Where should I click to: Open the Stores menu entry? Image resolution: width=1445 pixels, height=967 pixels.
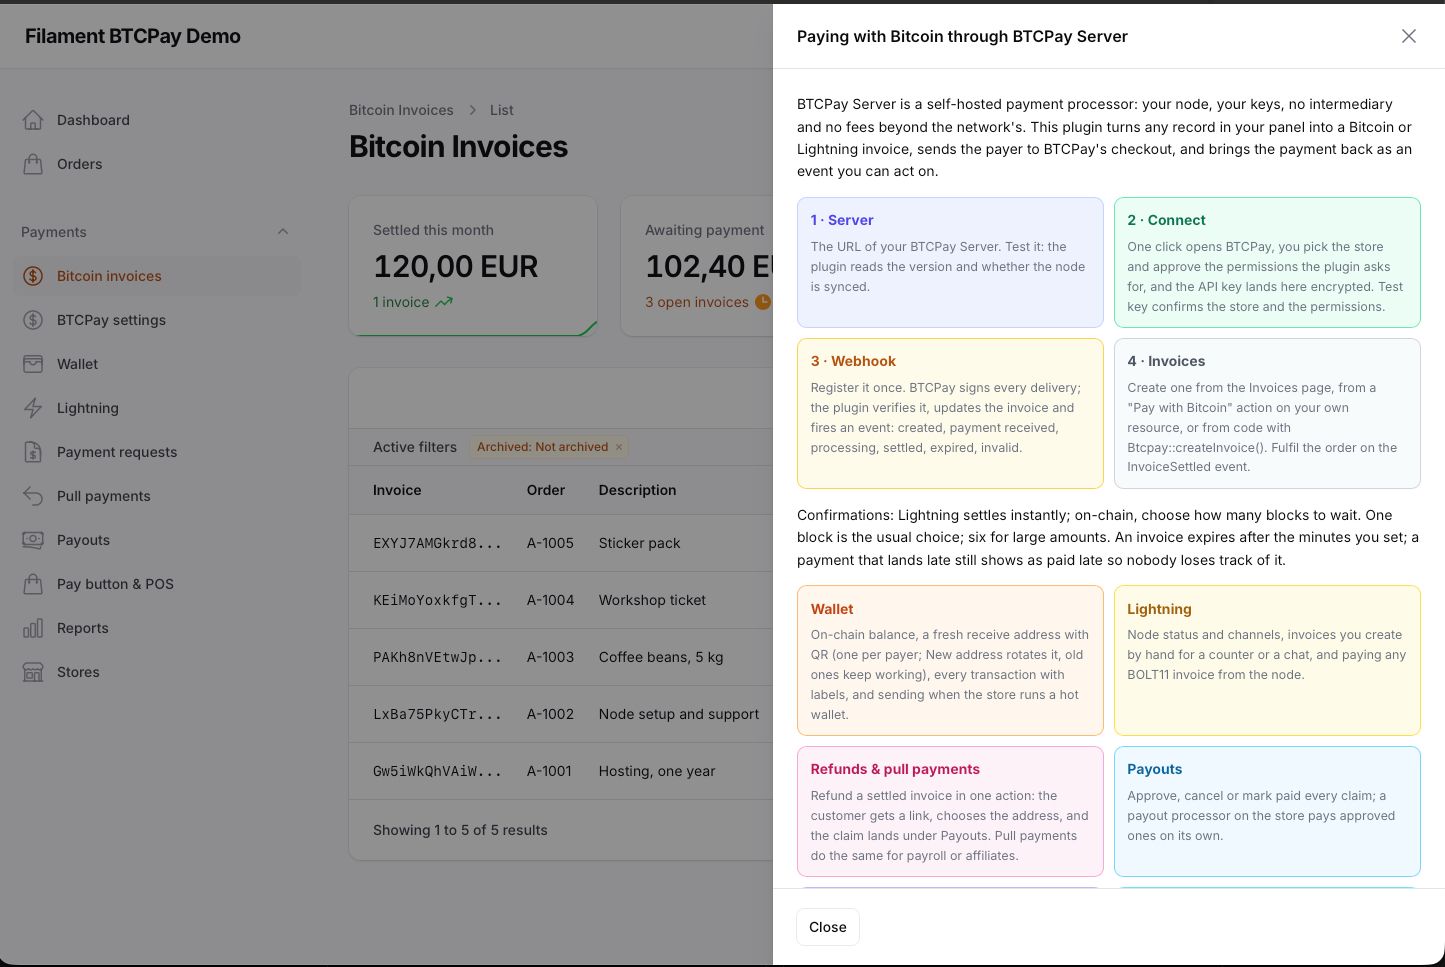[x=156, y=672]
